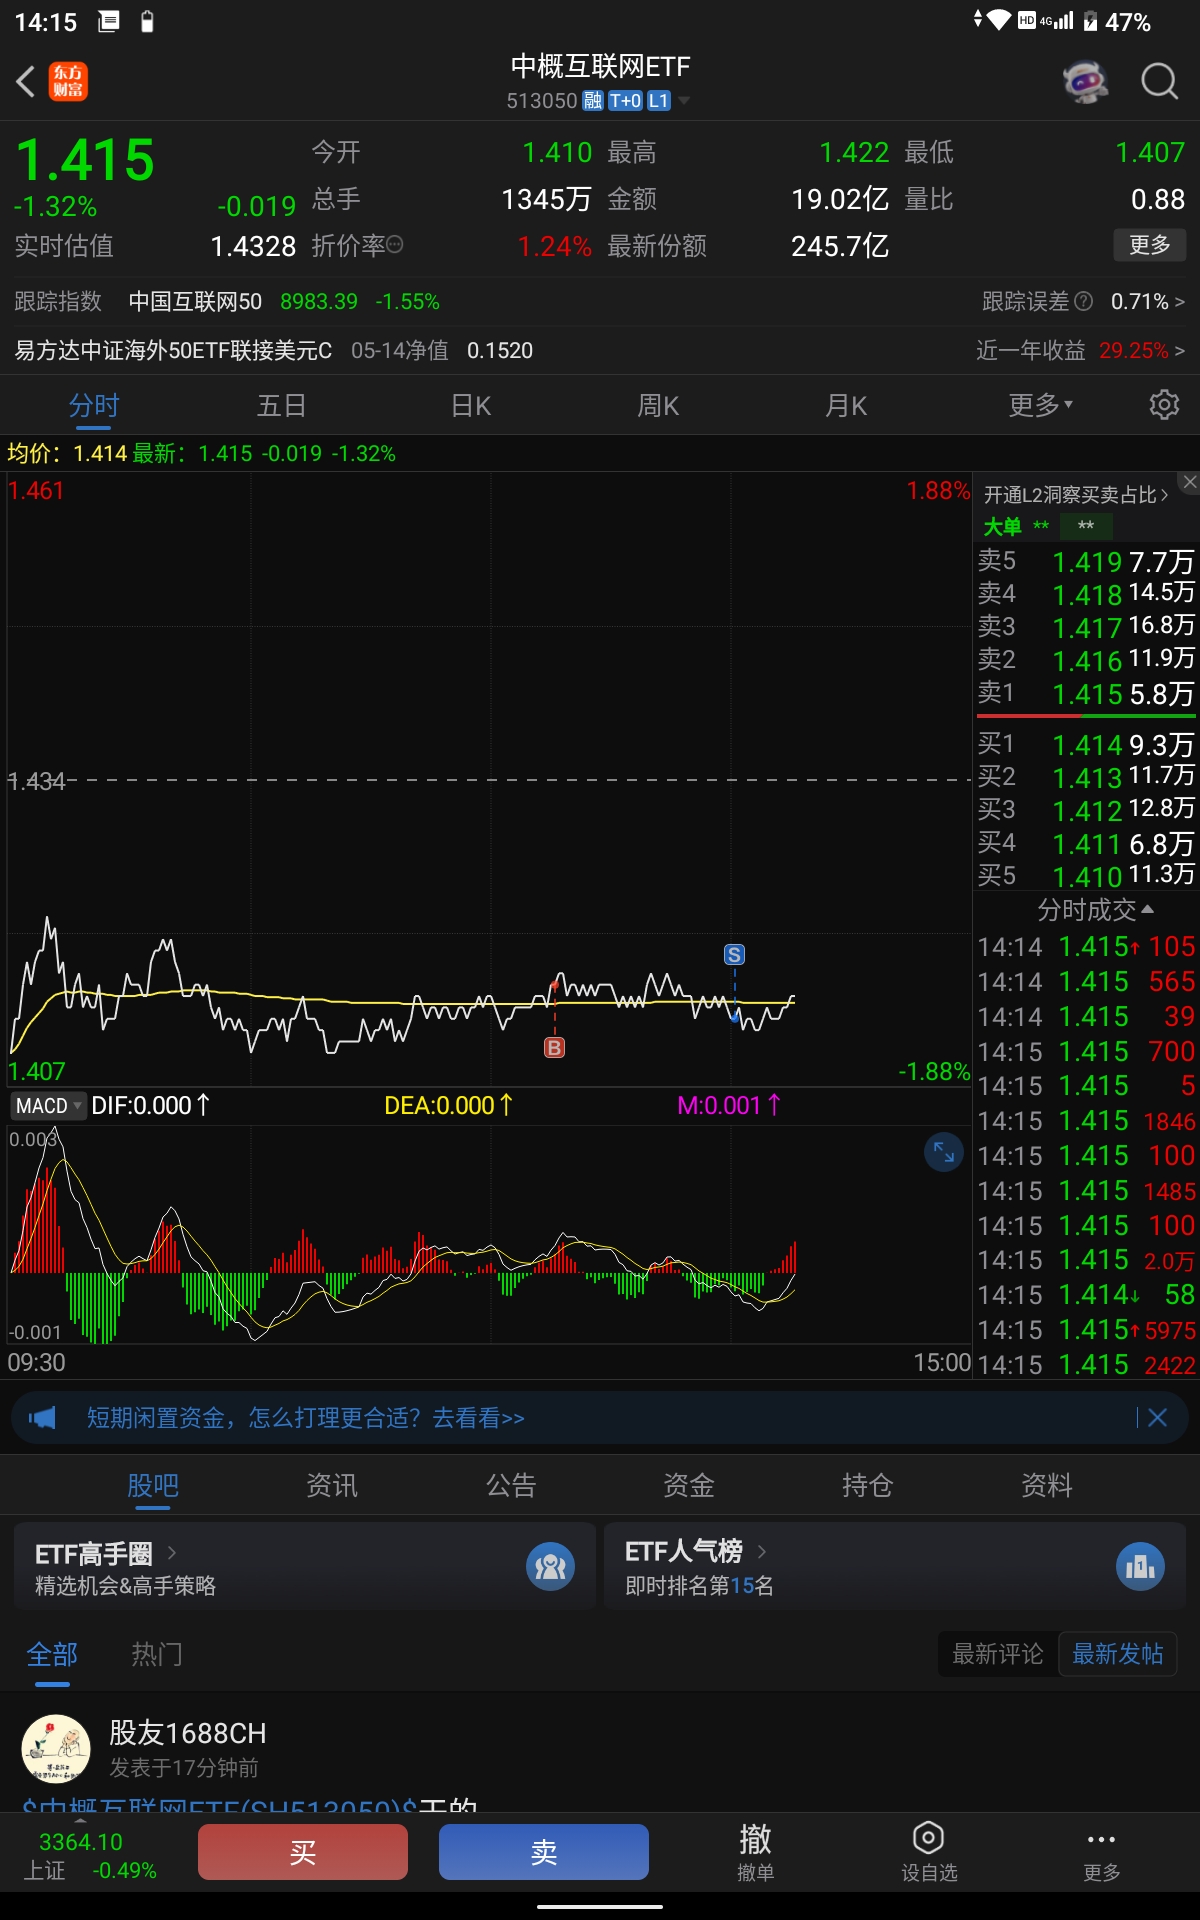Open the 折价率 info icon
This screenshot has height=1920, width=1200.
click(394, 245)
